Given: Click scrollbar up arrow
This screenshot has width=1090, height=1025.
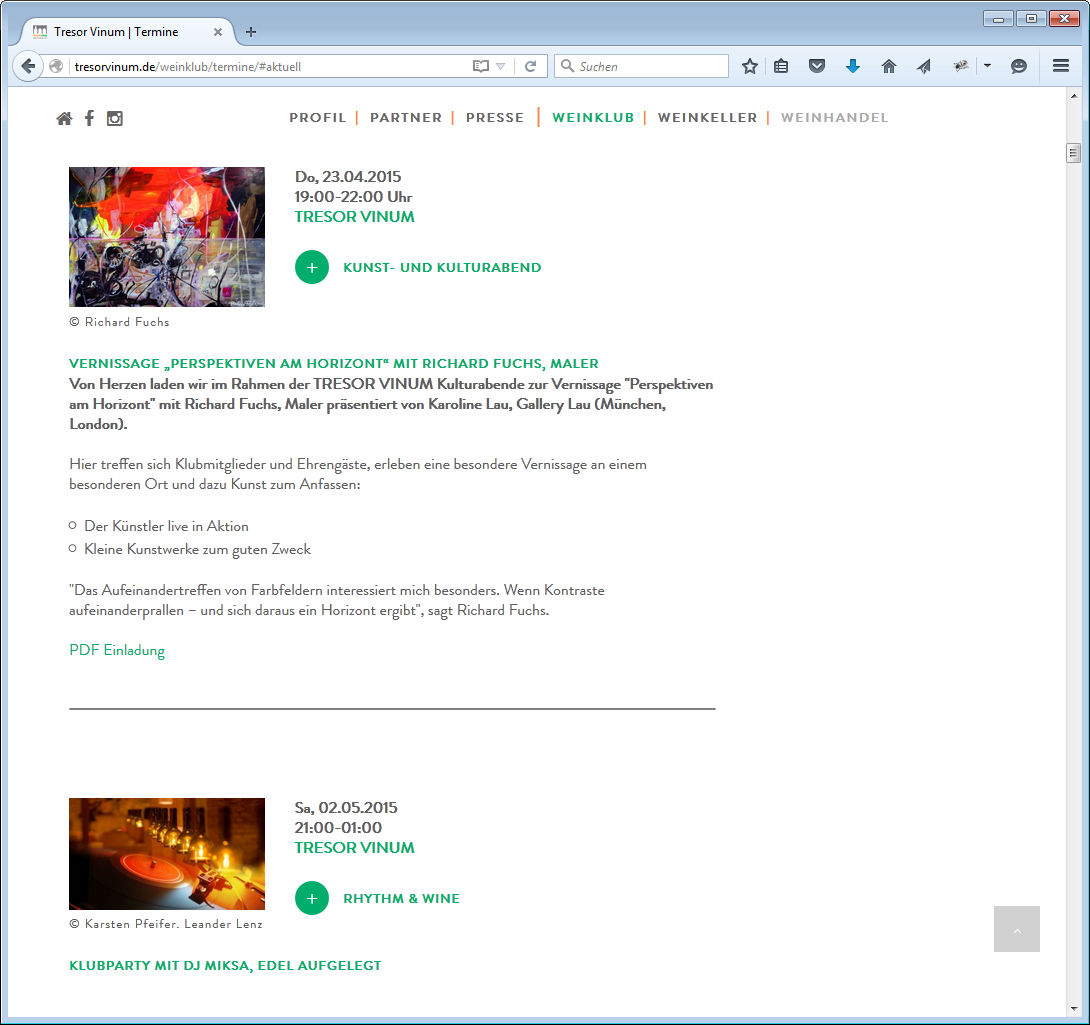Looking at the screenshot, I should [x=1073, y=96].
